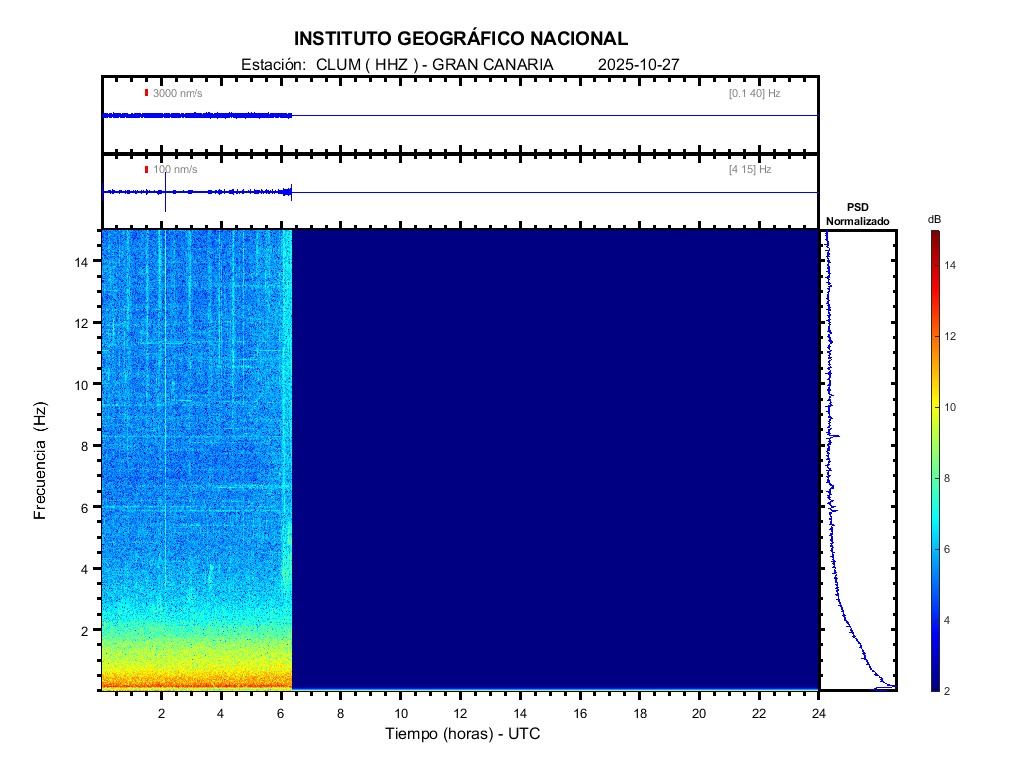The height and width of the screenshot is (768, 1024).
Task: Click the 24 hour tick label on time axis
Action: (x=818, y=713)
